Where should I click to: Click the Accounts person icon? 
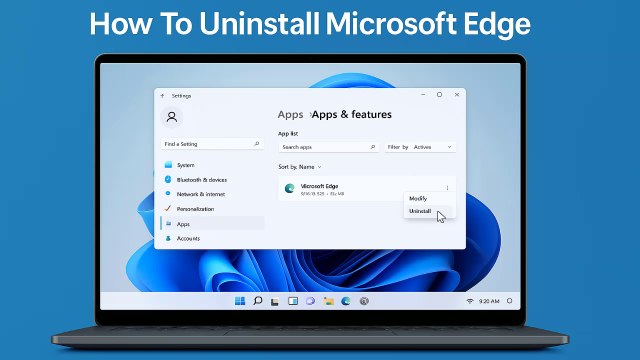pyautogui.click(x=168, y=238)
